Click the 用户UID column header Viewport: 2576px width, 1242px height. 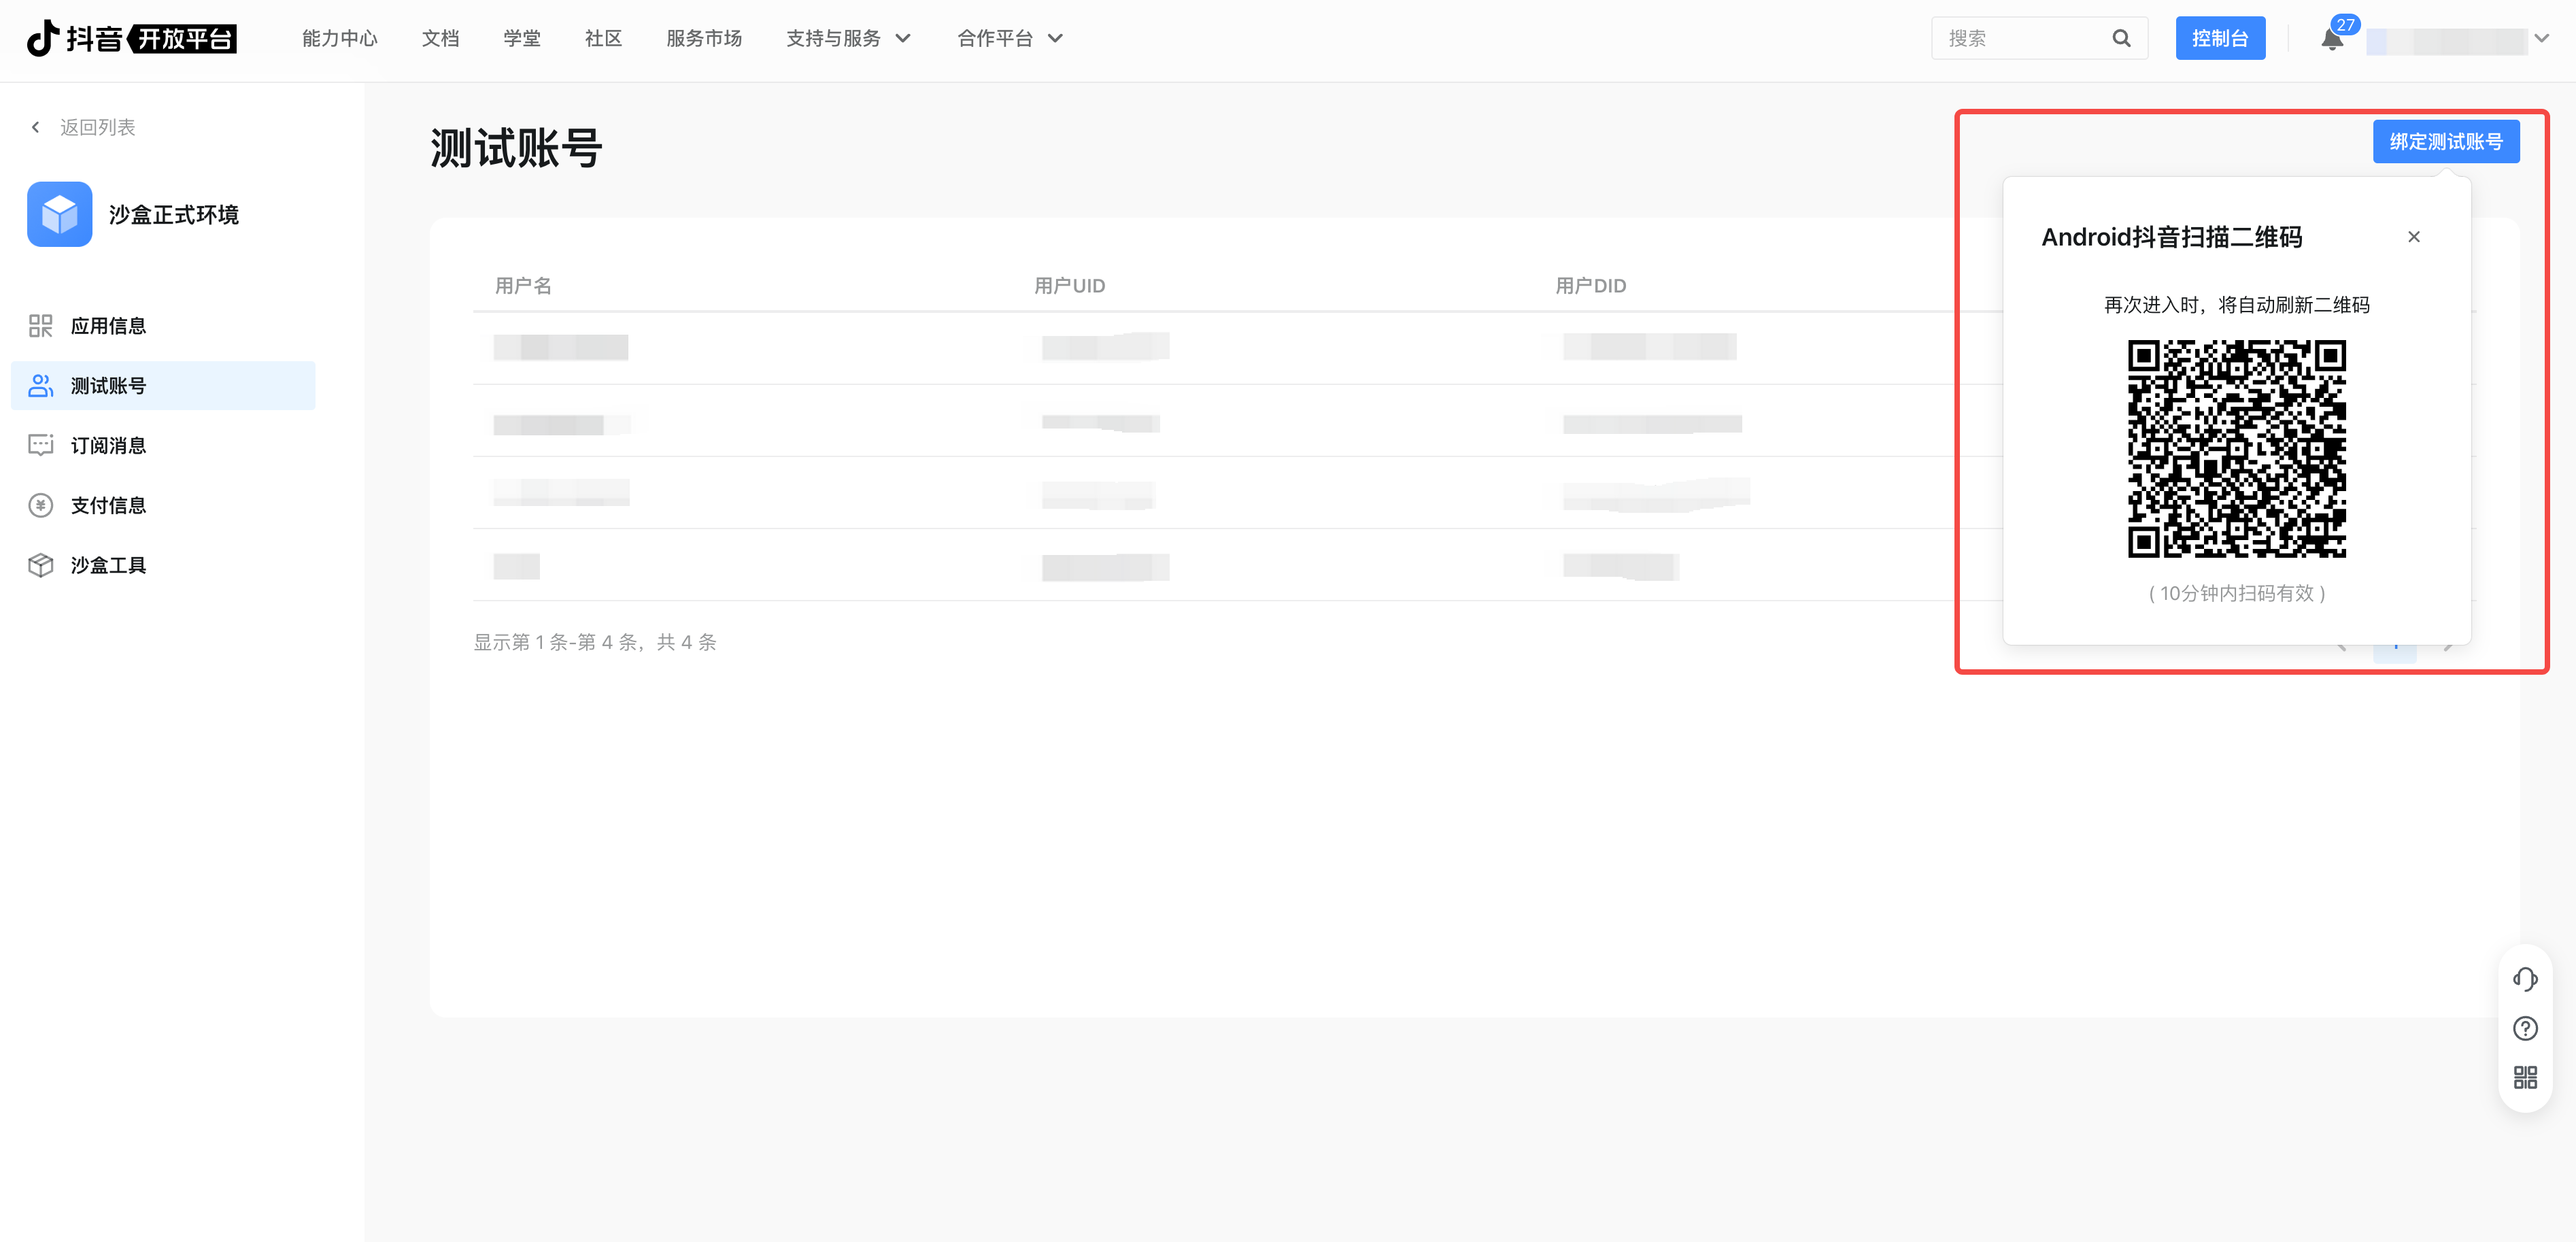point(1069,286)
